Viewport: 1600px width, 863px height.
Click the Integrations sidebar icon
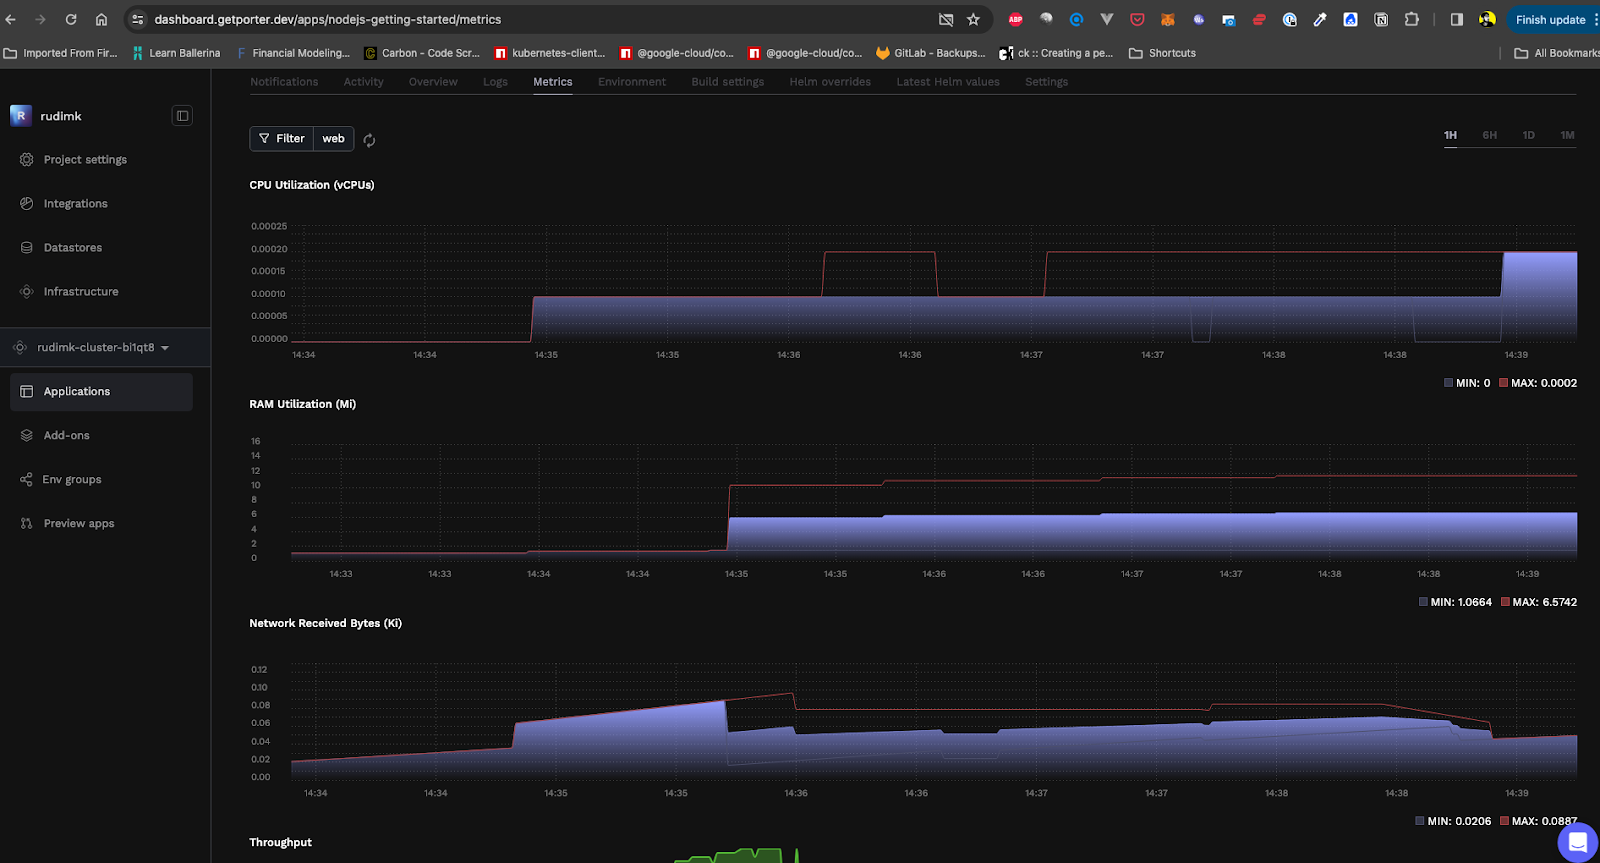pyautogui.click(x=27, y=204)
